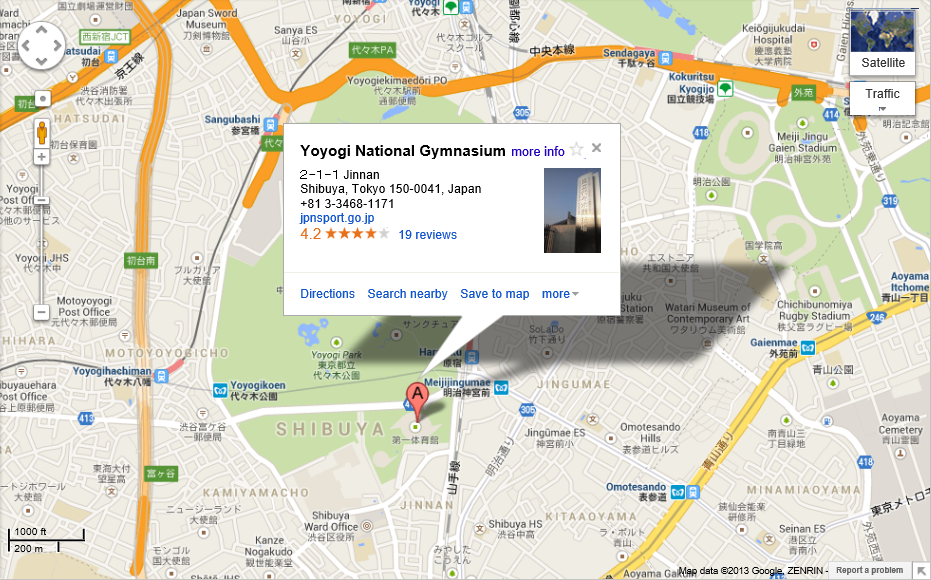The image size is (931, 580).
Task: Get Directions to the gymnasium
Action: pos(327,294)
